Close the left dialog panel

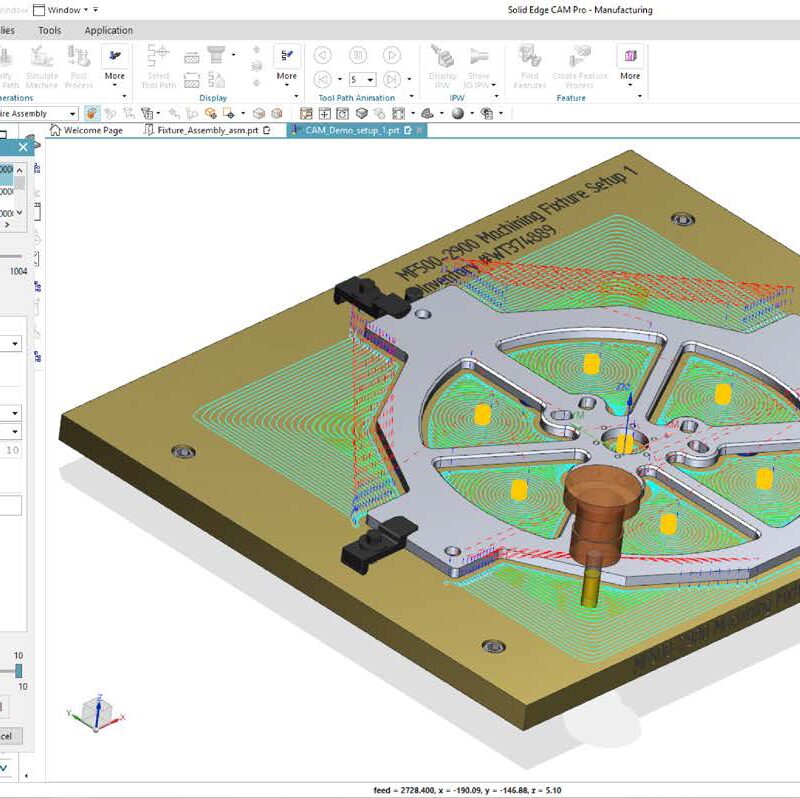(23, 147)
